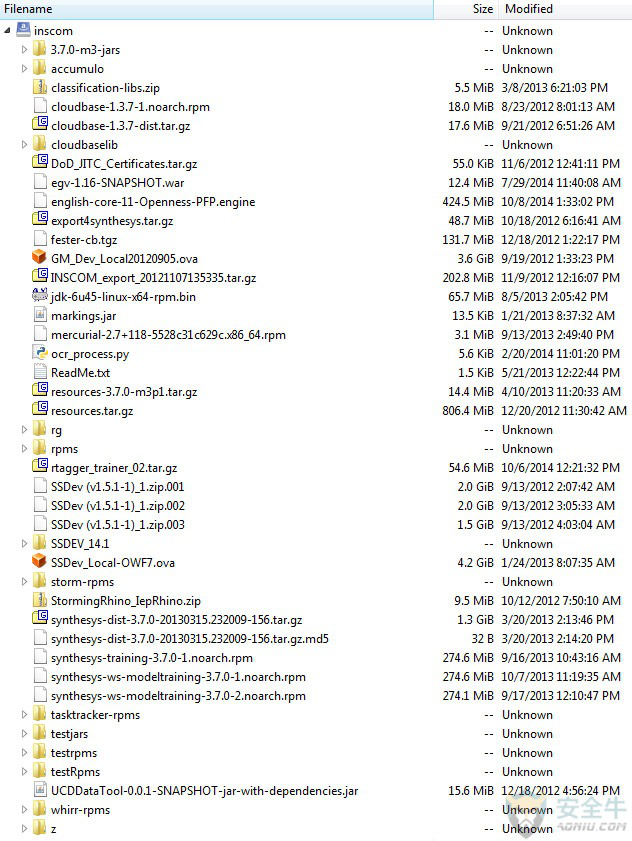Select the markings.jar file icon
Screen dimensions: 632x841
tap(40, 314)
